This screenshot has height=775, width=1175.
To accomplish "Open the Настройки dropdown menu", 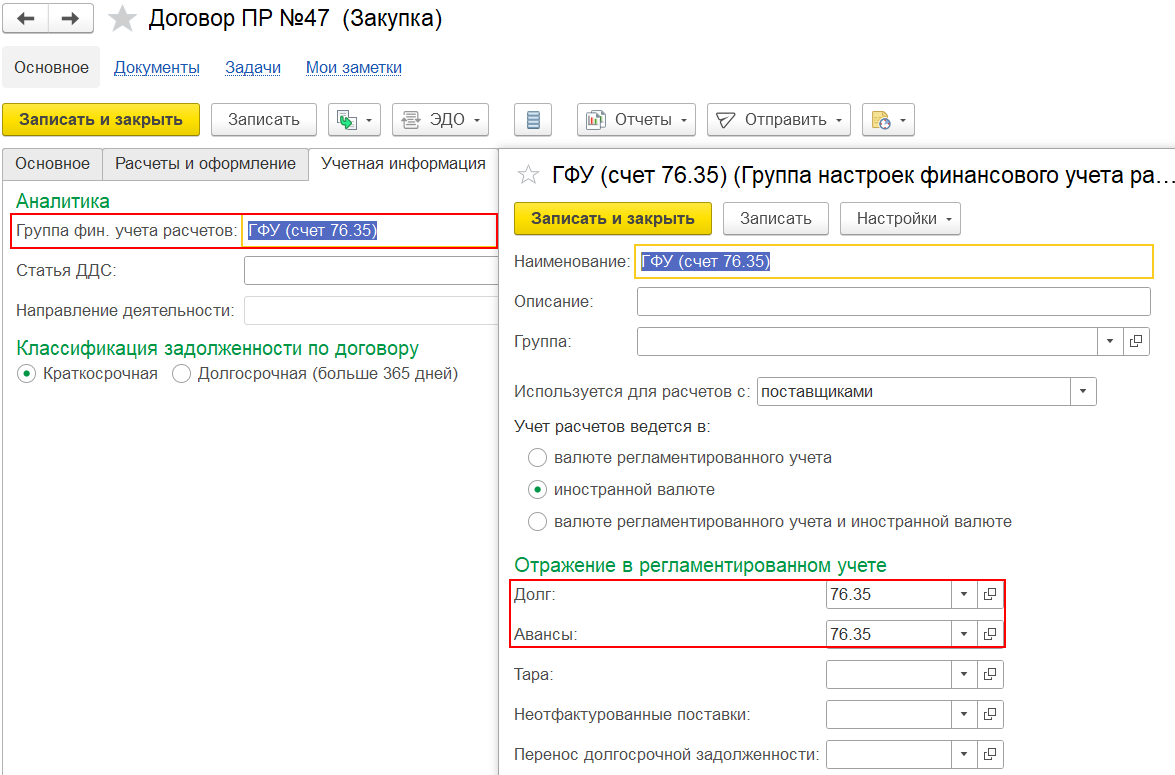I will [900, 219].
